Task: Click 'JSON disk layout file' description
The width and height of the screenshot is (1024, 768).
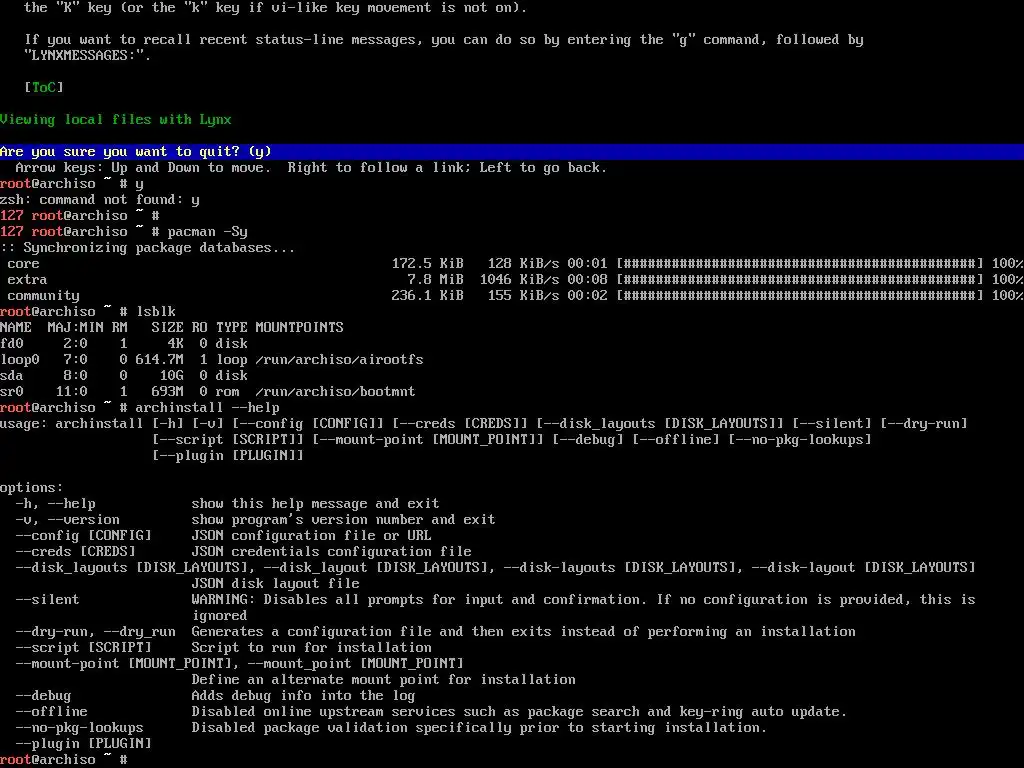Action: click(276, 584)
